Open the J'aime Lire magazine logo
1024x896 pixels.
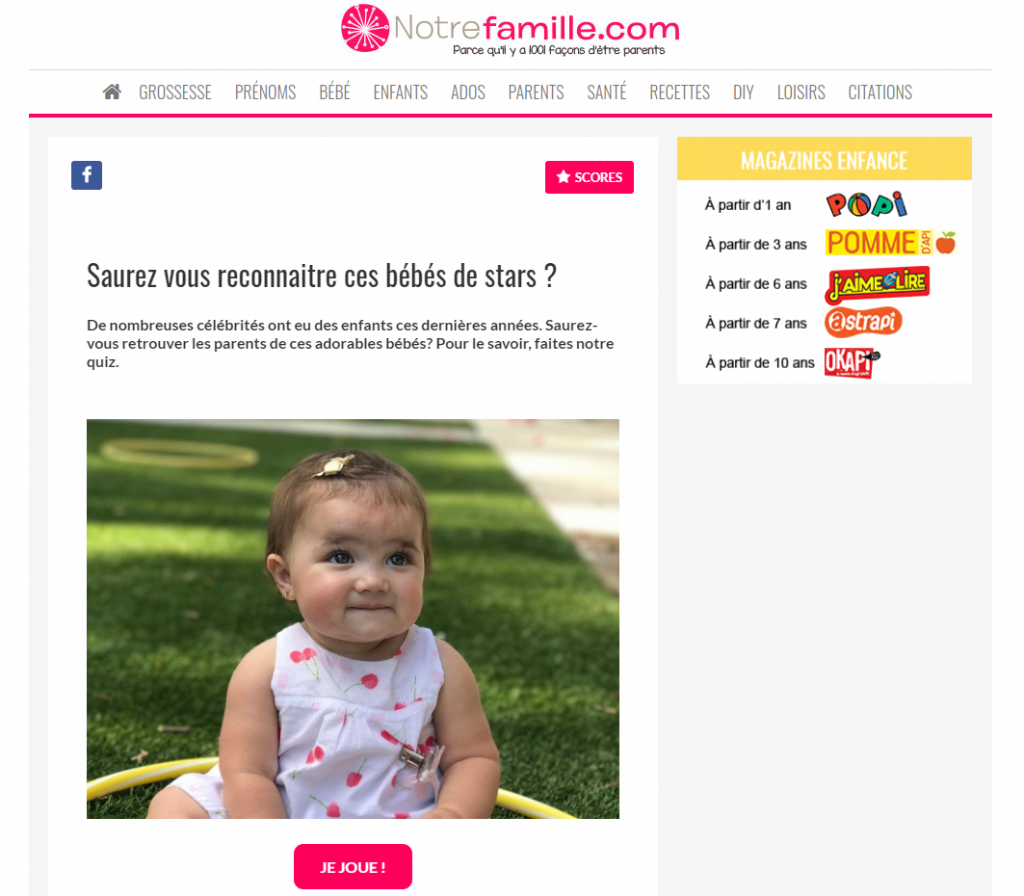877,285
